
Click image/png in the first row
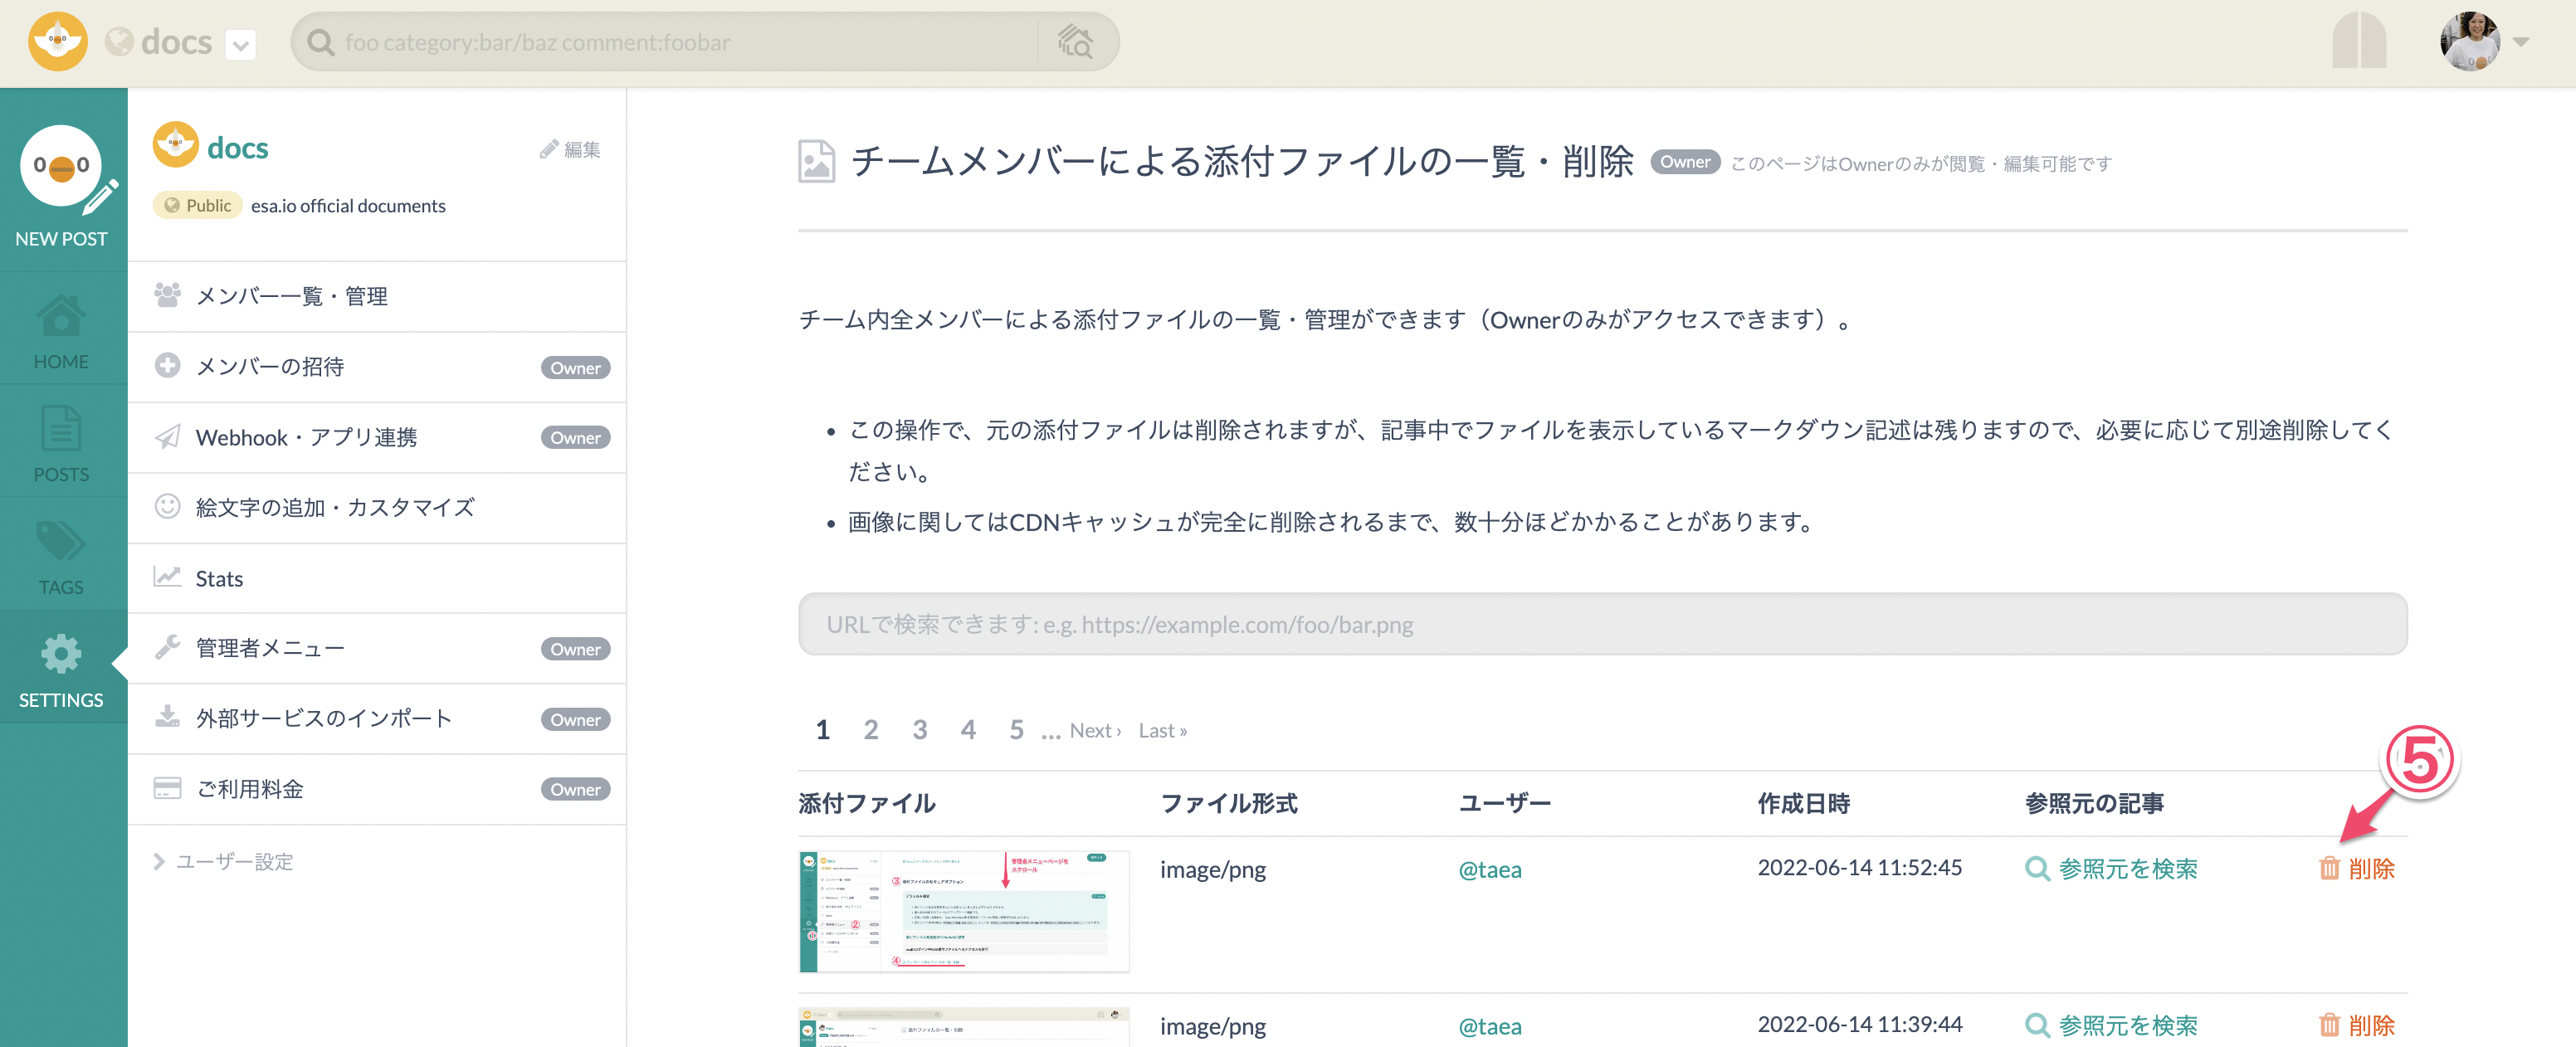click(1213, 870)
